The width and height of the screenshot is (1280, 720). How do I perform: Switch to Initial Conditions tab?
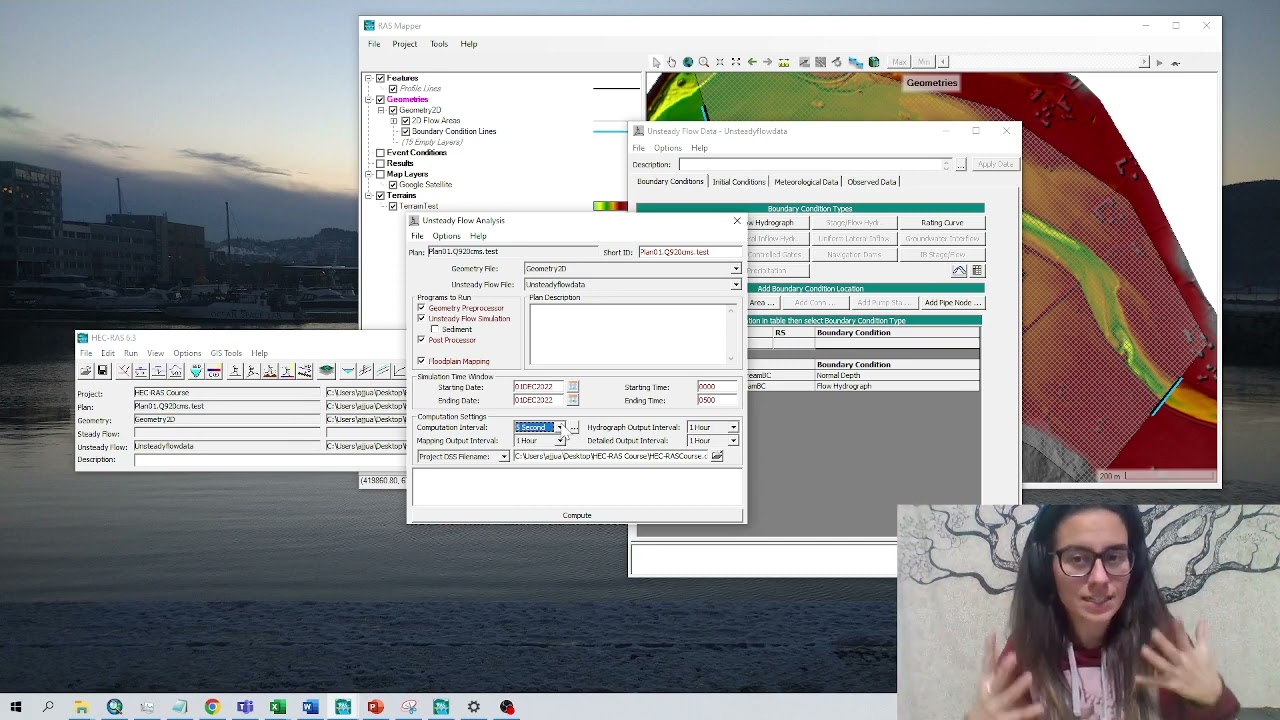tap(739, 182)
